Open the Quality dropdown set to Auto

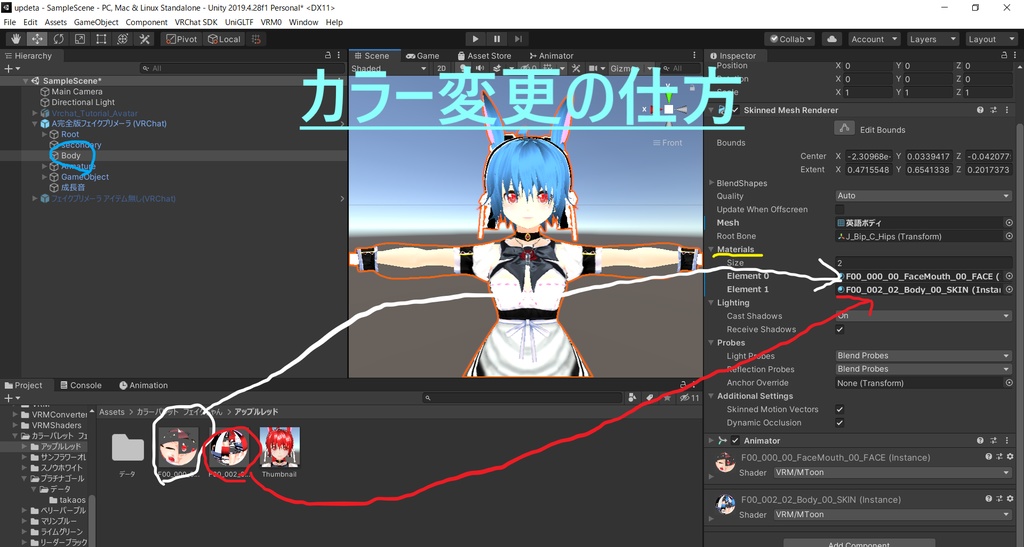pyautogui.click(x=923, y=196)
